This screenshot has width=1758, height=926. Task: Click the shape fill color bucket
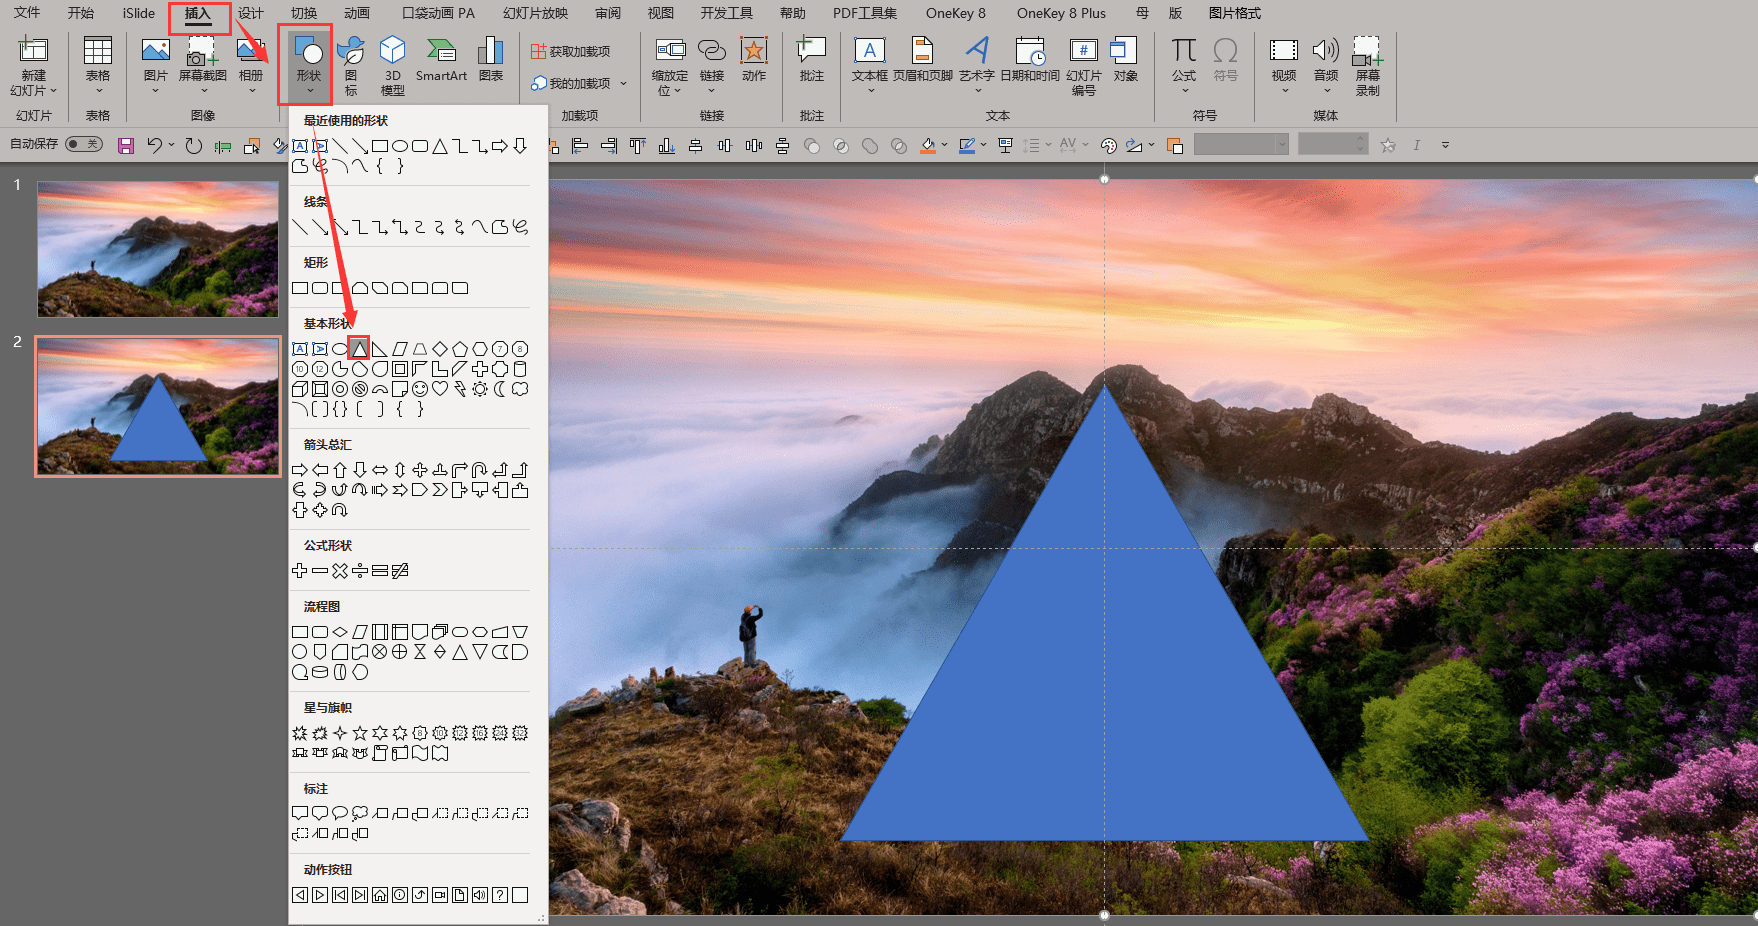928,146
